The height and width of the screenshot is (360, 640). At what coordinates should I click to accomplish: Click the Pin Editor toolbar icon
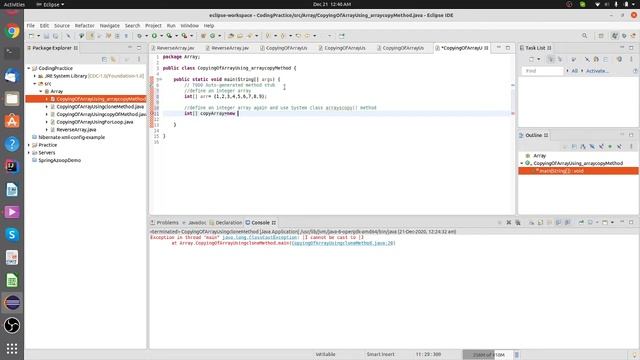(x=341, y=36)
